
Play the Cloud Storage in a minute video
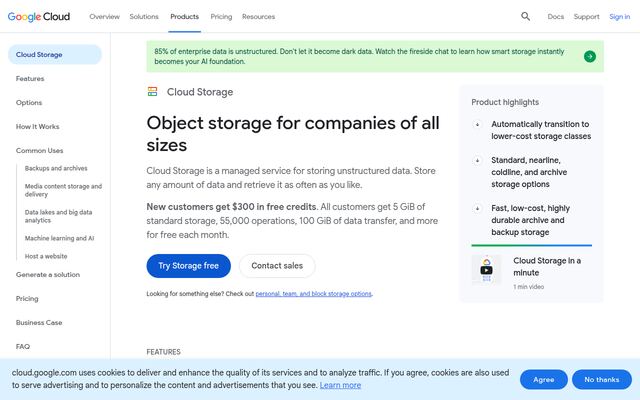(x=486, y=270)
